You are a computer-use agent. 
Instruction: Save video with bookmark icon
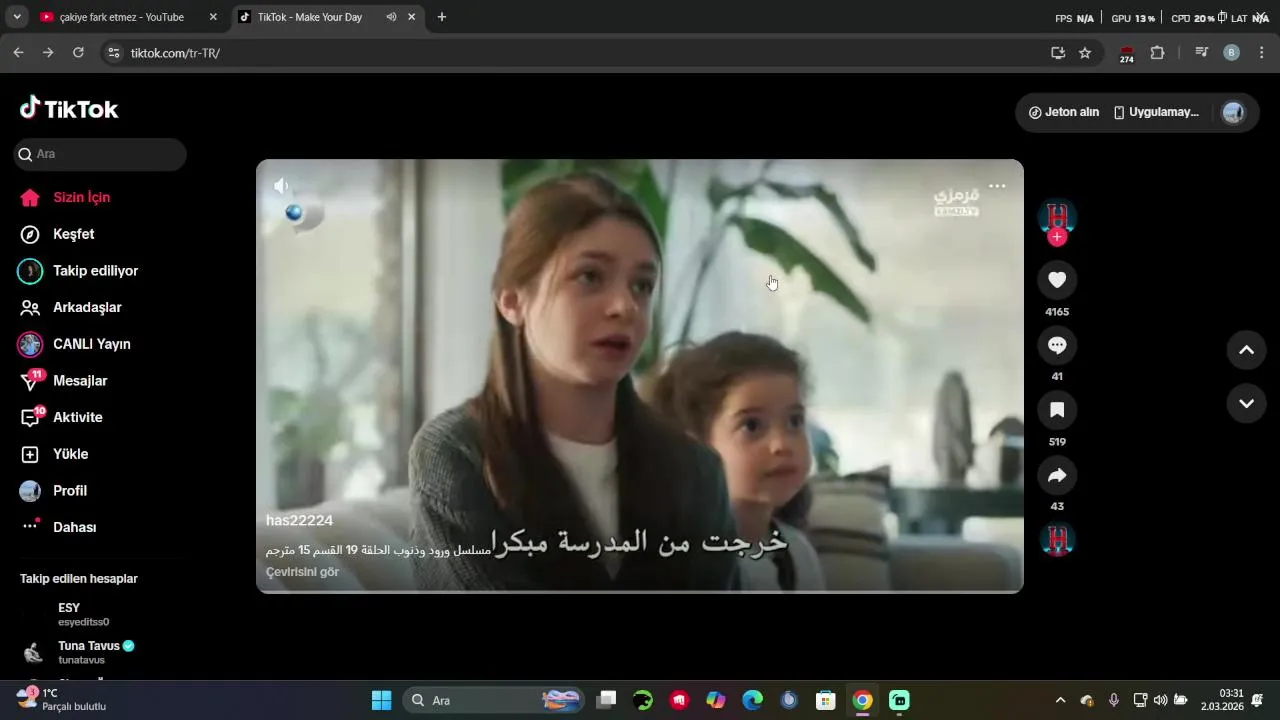(1057, 410)
